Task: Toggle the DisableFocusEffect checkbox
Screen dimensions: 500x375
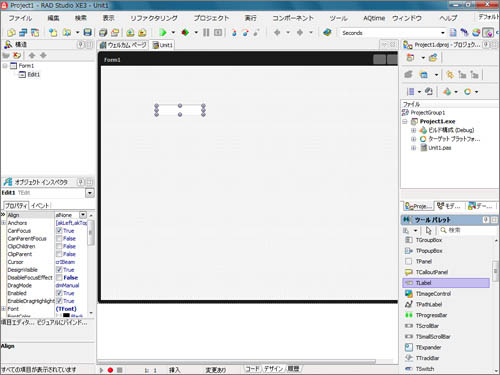Action: pyautogui.click(x=59, y=278)
